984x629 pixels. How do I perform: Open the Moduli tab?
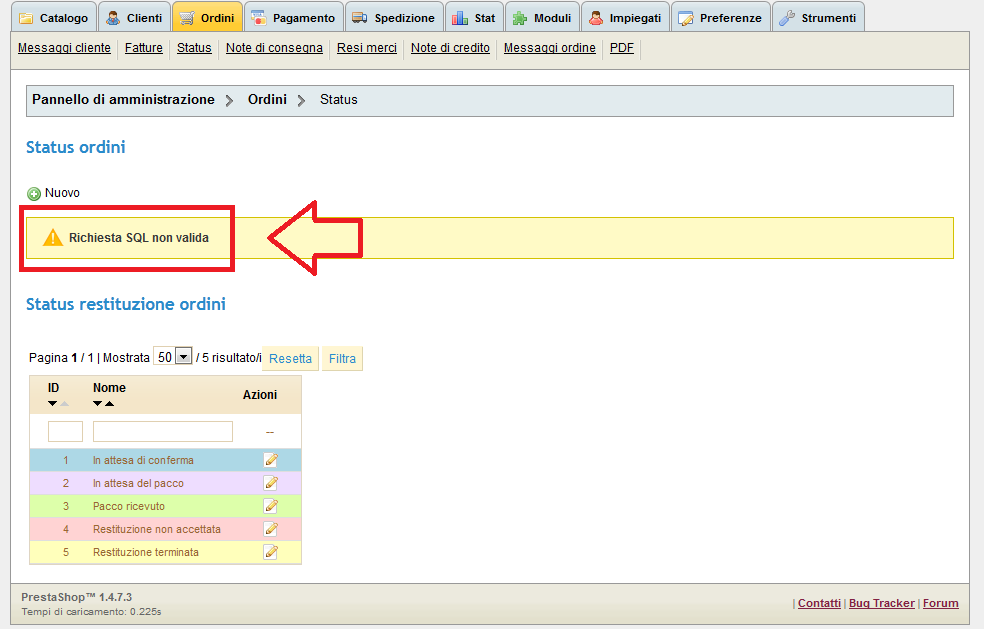click(x=542, y=18)
